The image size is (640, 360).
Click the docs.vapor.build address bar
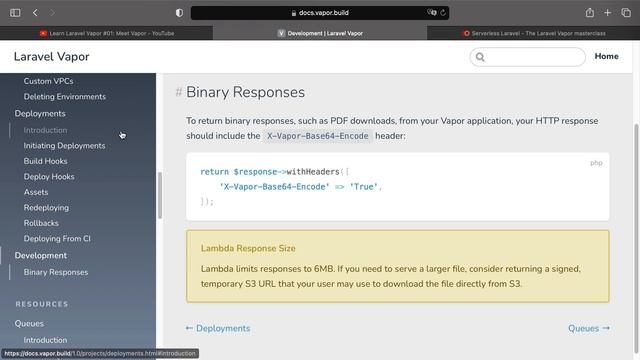(x=320, y=13)
